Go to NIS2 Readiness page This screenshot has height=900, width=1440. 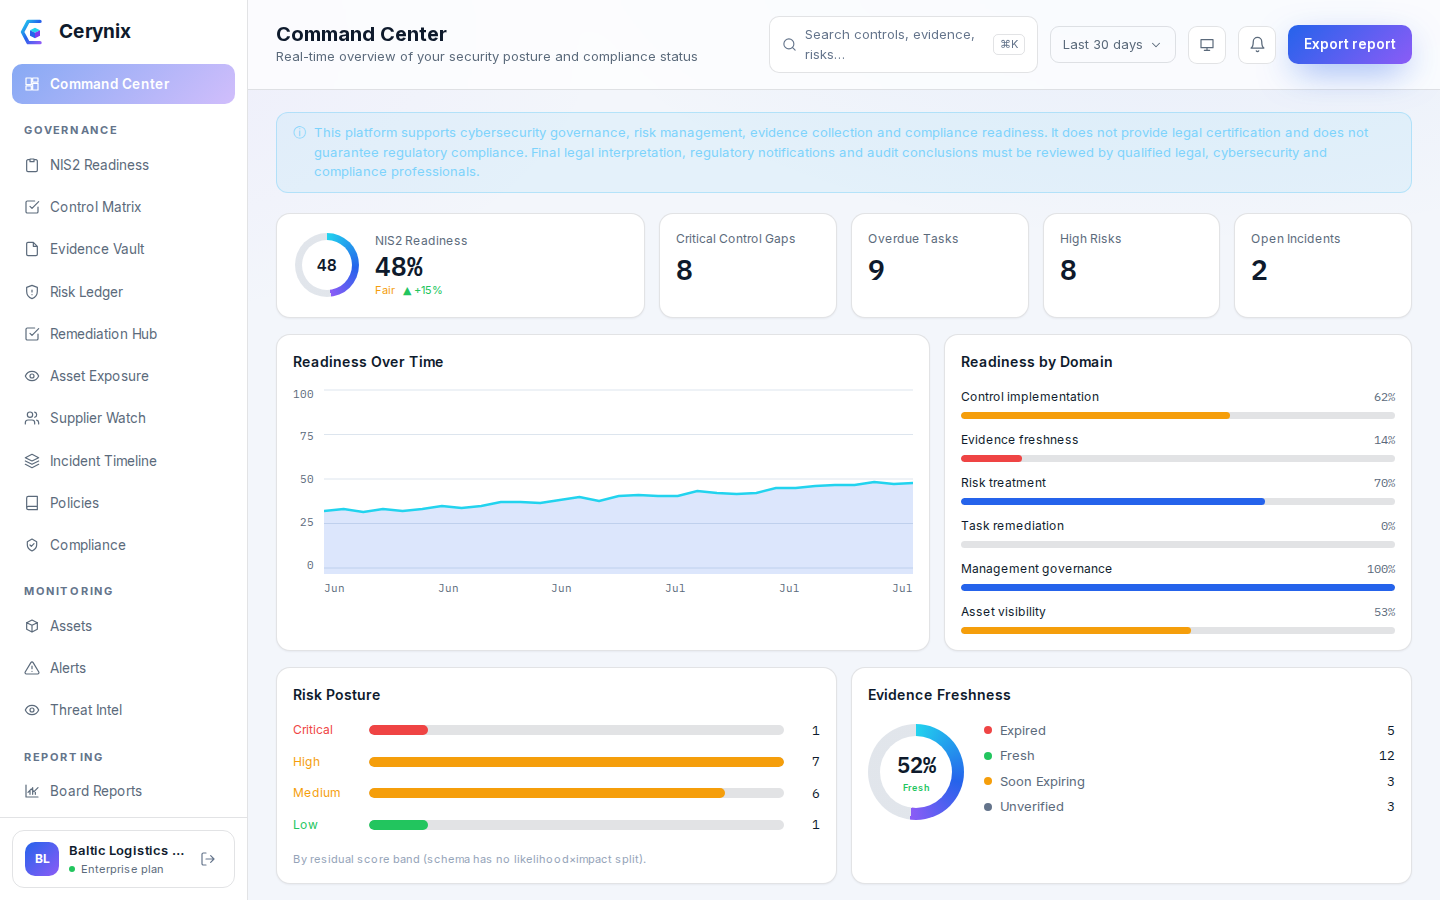(123, 165)
